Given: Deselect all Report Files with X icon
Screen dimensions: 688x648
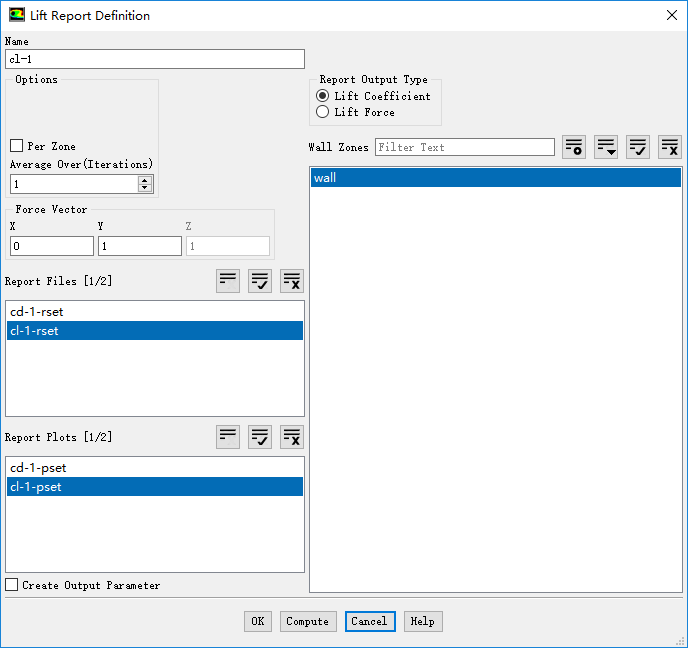Looking at the screenshot, I should click(x=292, y=281).
